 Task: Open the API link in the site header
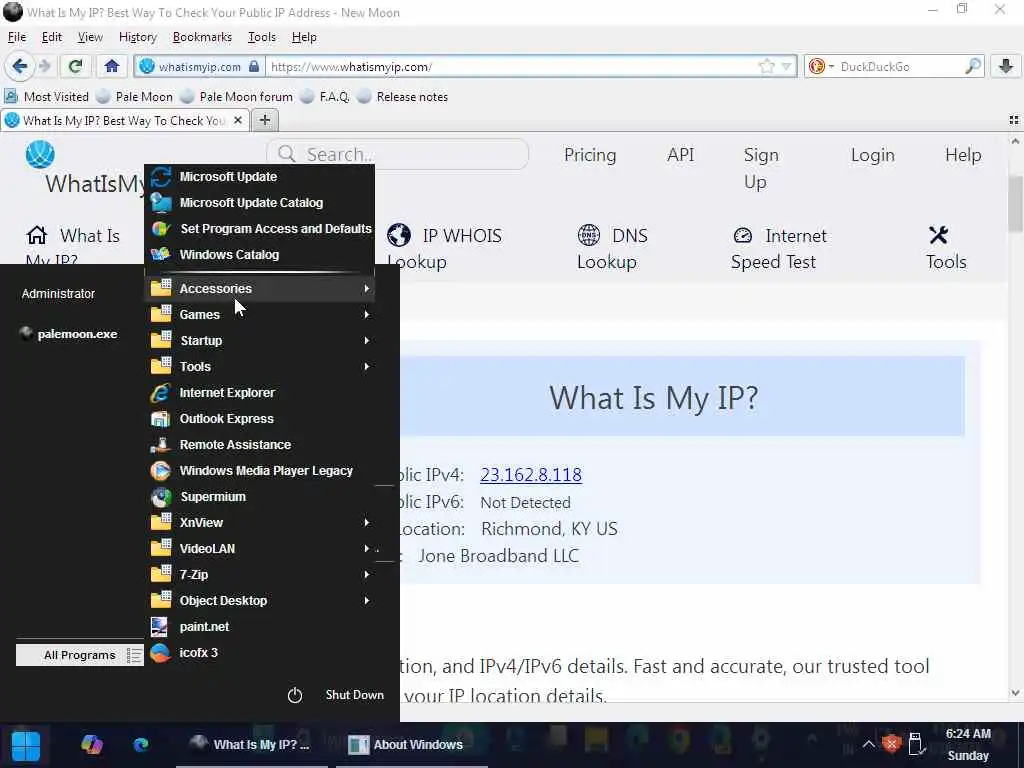680,155
